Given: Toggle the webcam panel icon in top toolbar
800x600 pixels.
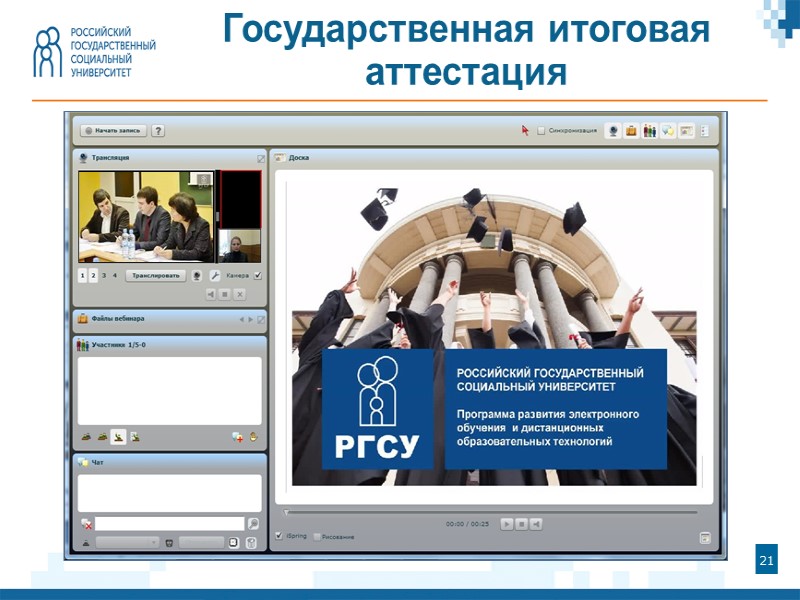Looking at the screenshot, I should pos(613,131).
